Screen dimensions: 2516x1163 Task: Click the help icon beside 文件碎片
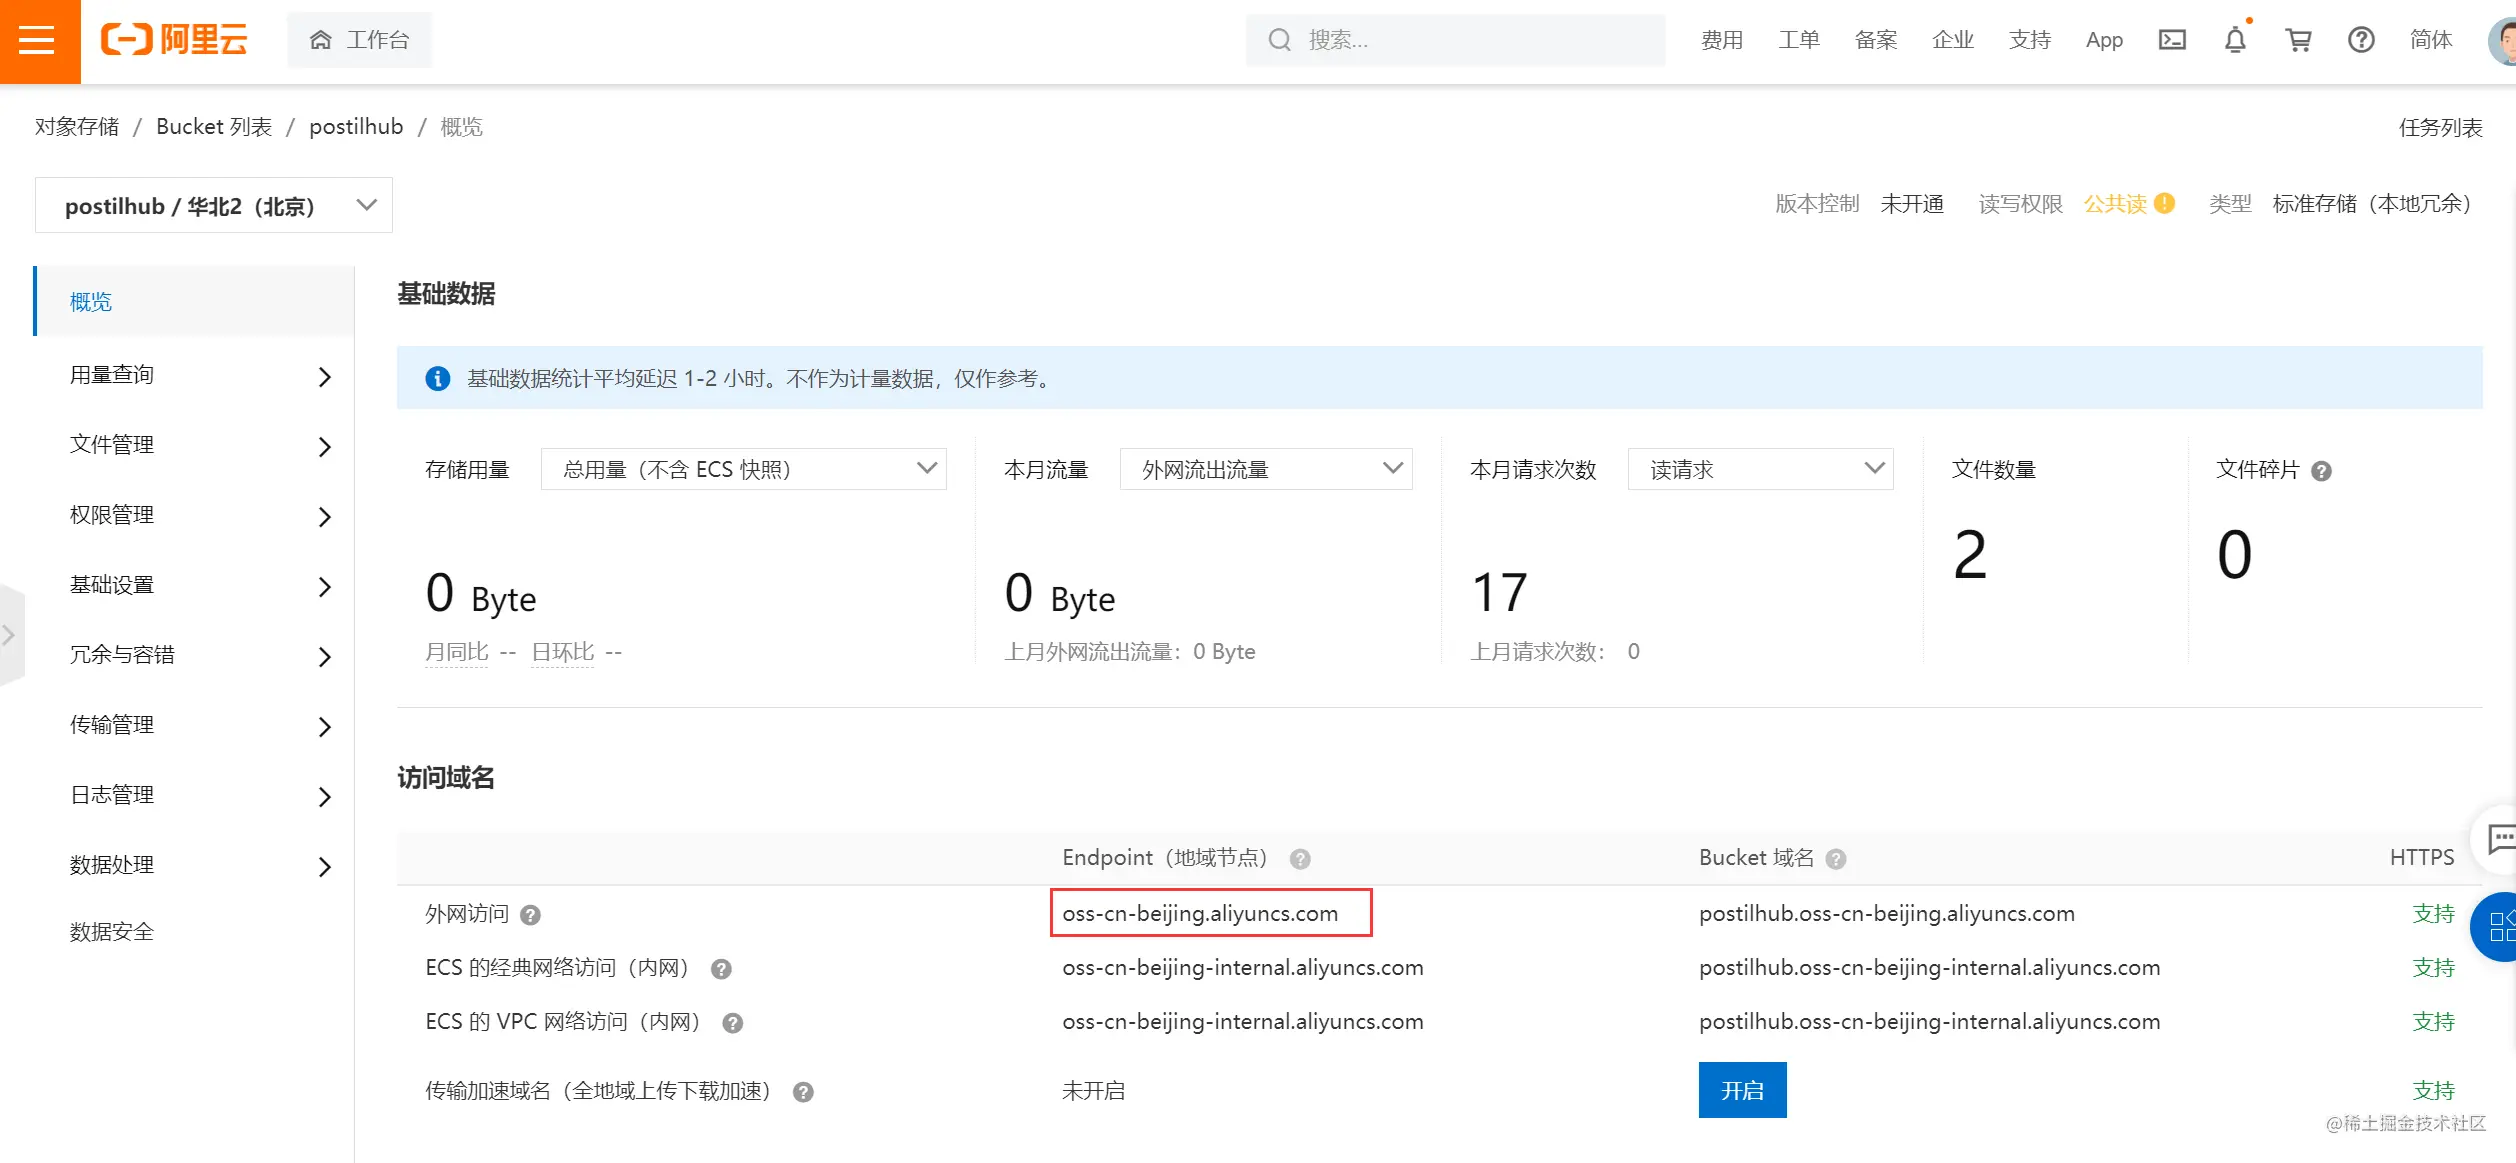coord(2322,471)
